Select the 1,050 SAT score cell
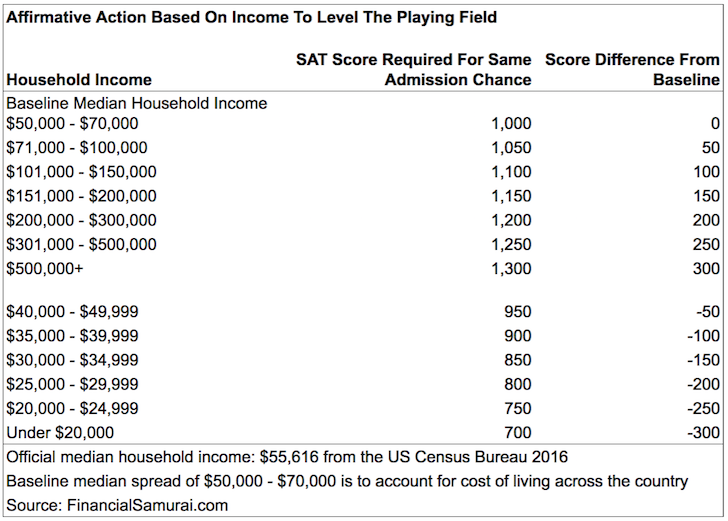728x521 pixels. point(511,148)
